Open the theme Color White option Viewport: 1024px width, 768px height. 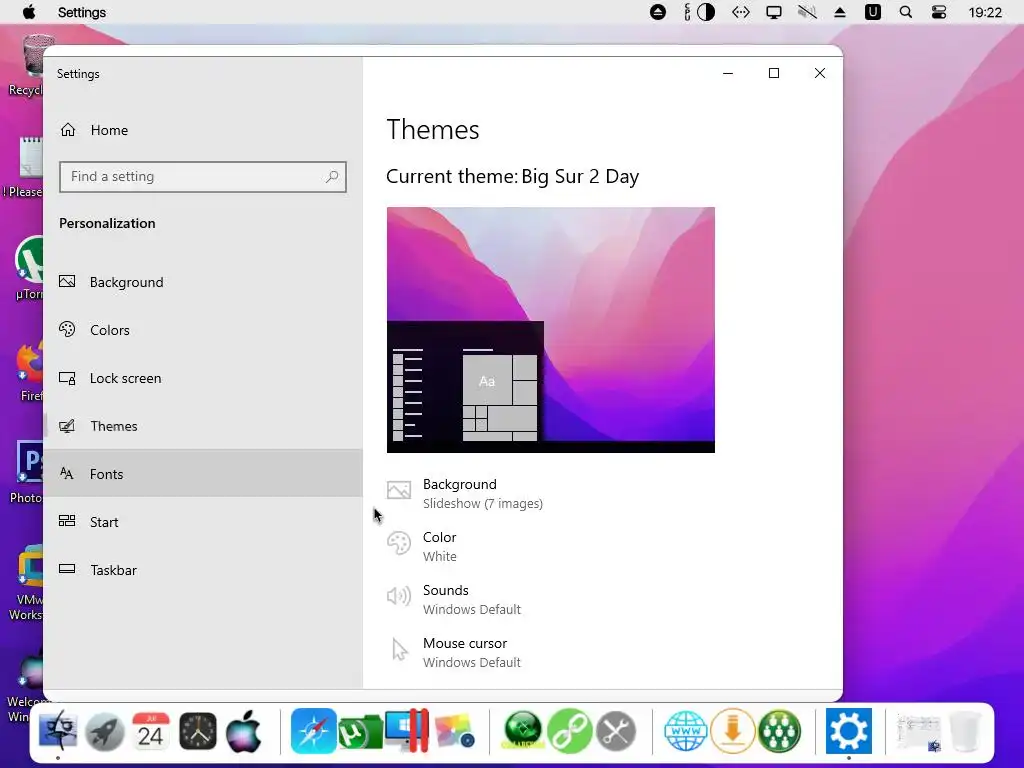point(422,547)
